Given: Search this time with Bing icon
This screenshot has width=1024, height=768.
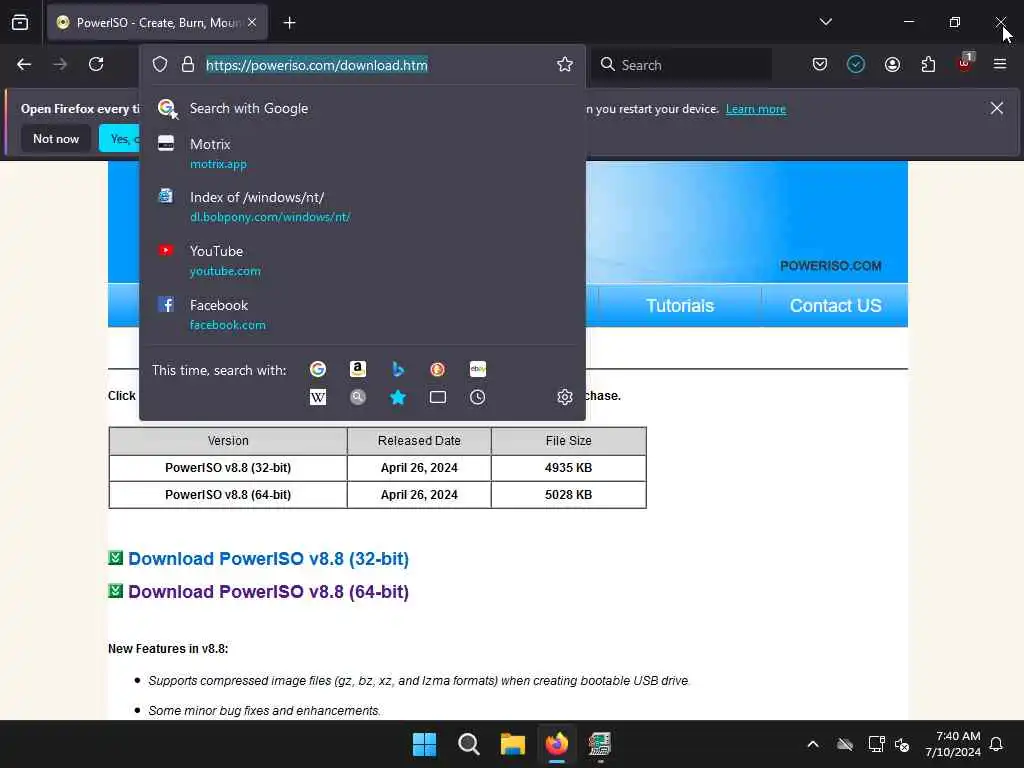Looking at the screenshot, I should pyautogui.click(x=398, y=370).
